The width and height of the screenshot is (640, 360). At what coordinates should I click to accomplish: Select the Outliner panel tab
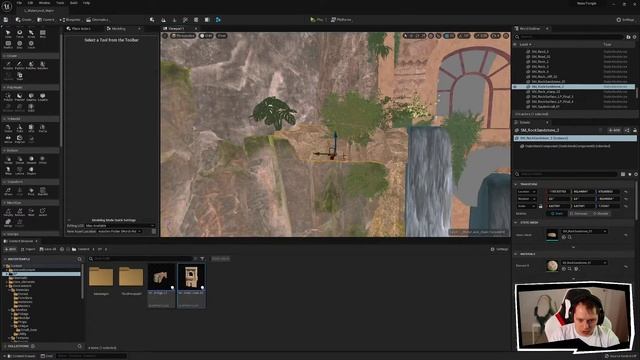pos(529,29)
